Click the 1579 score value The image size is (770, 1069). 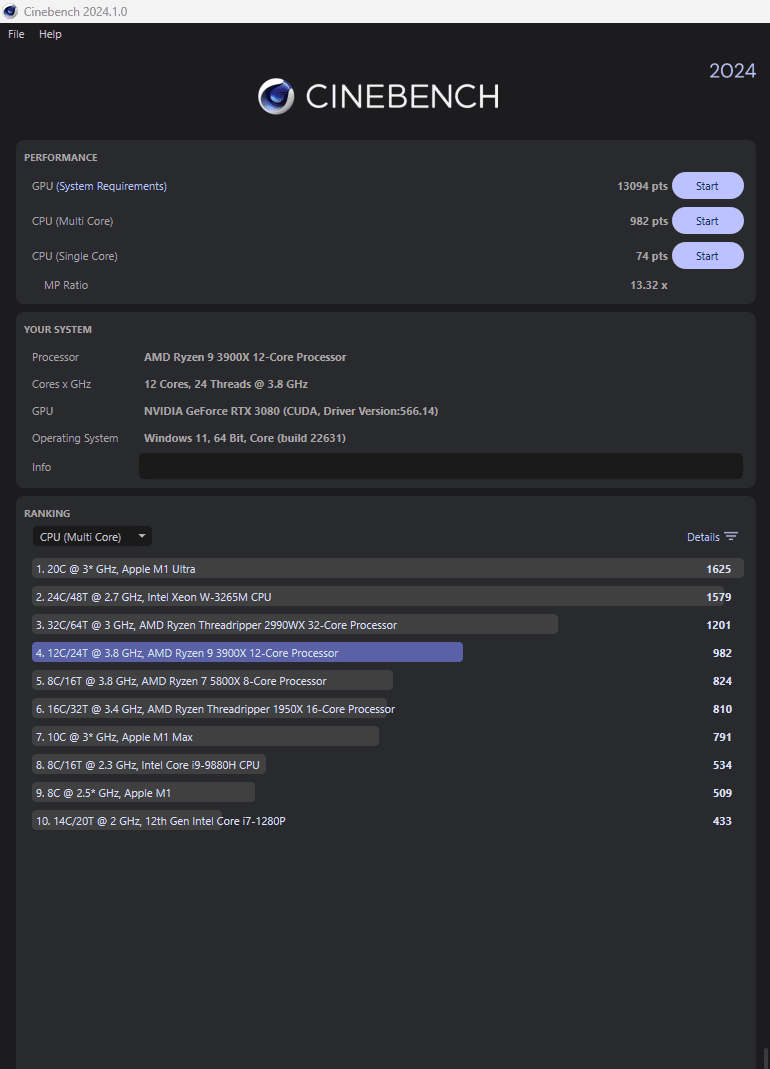coord(719,597)
